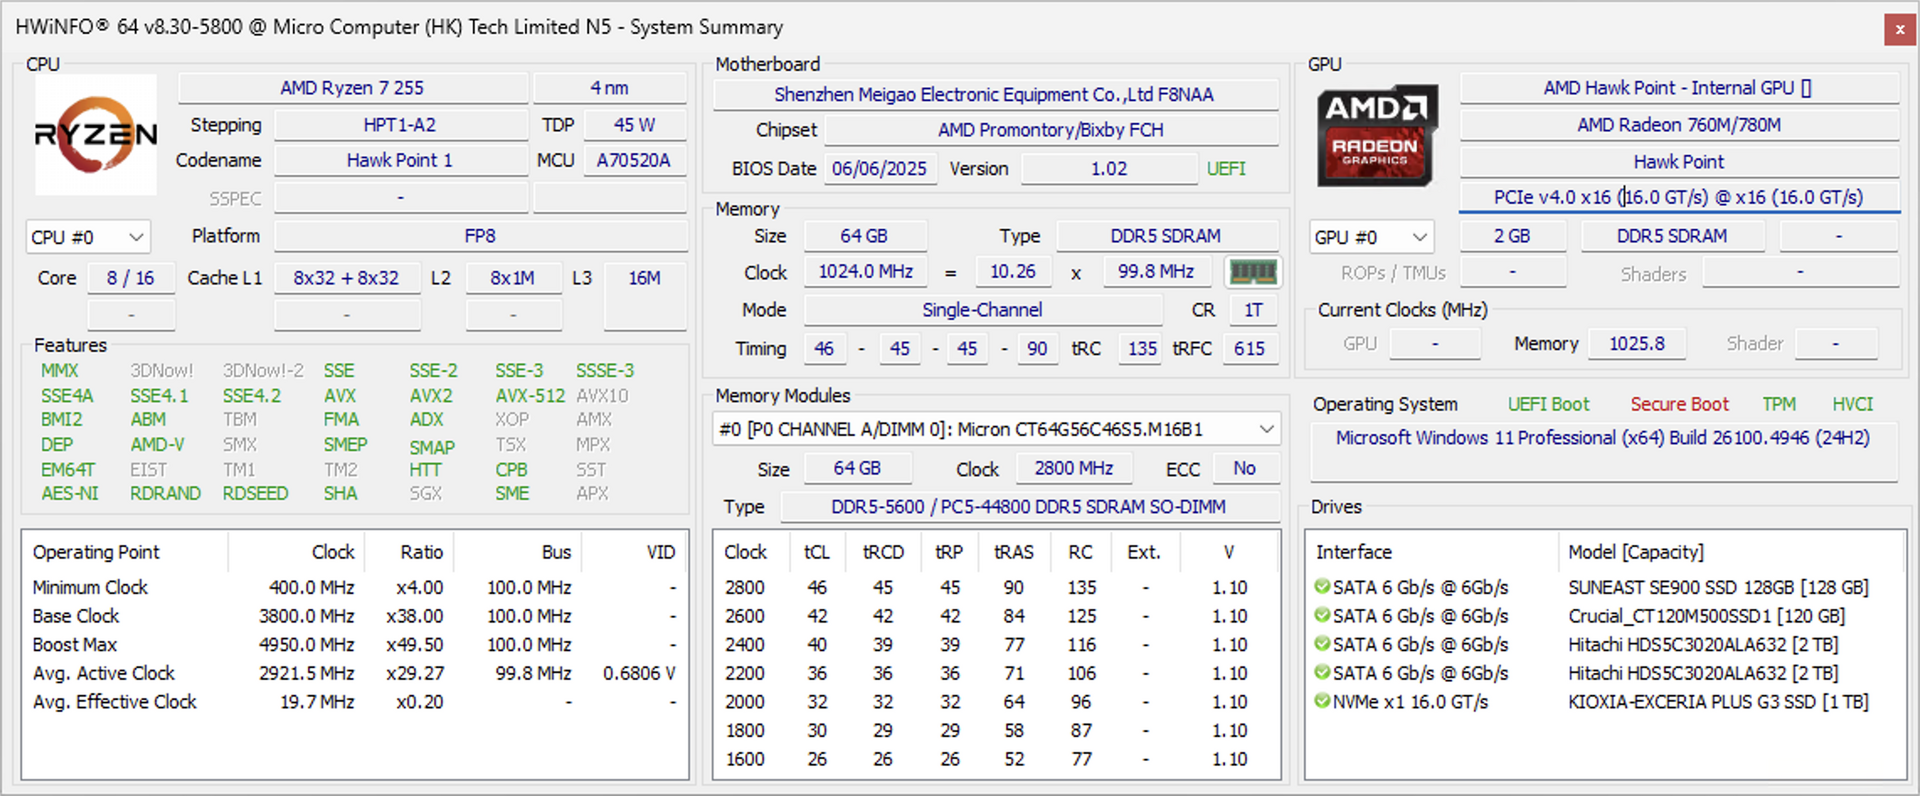Click the Windows 11 Professional OS text
1920x796 pixels.
click(x=1603, y=438)
